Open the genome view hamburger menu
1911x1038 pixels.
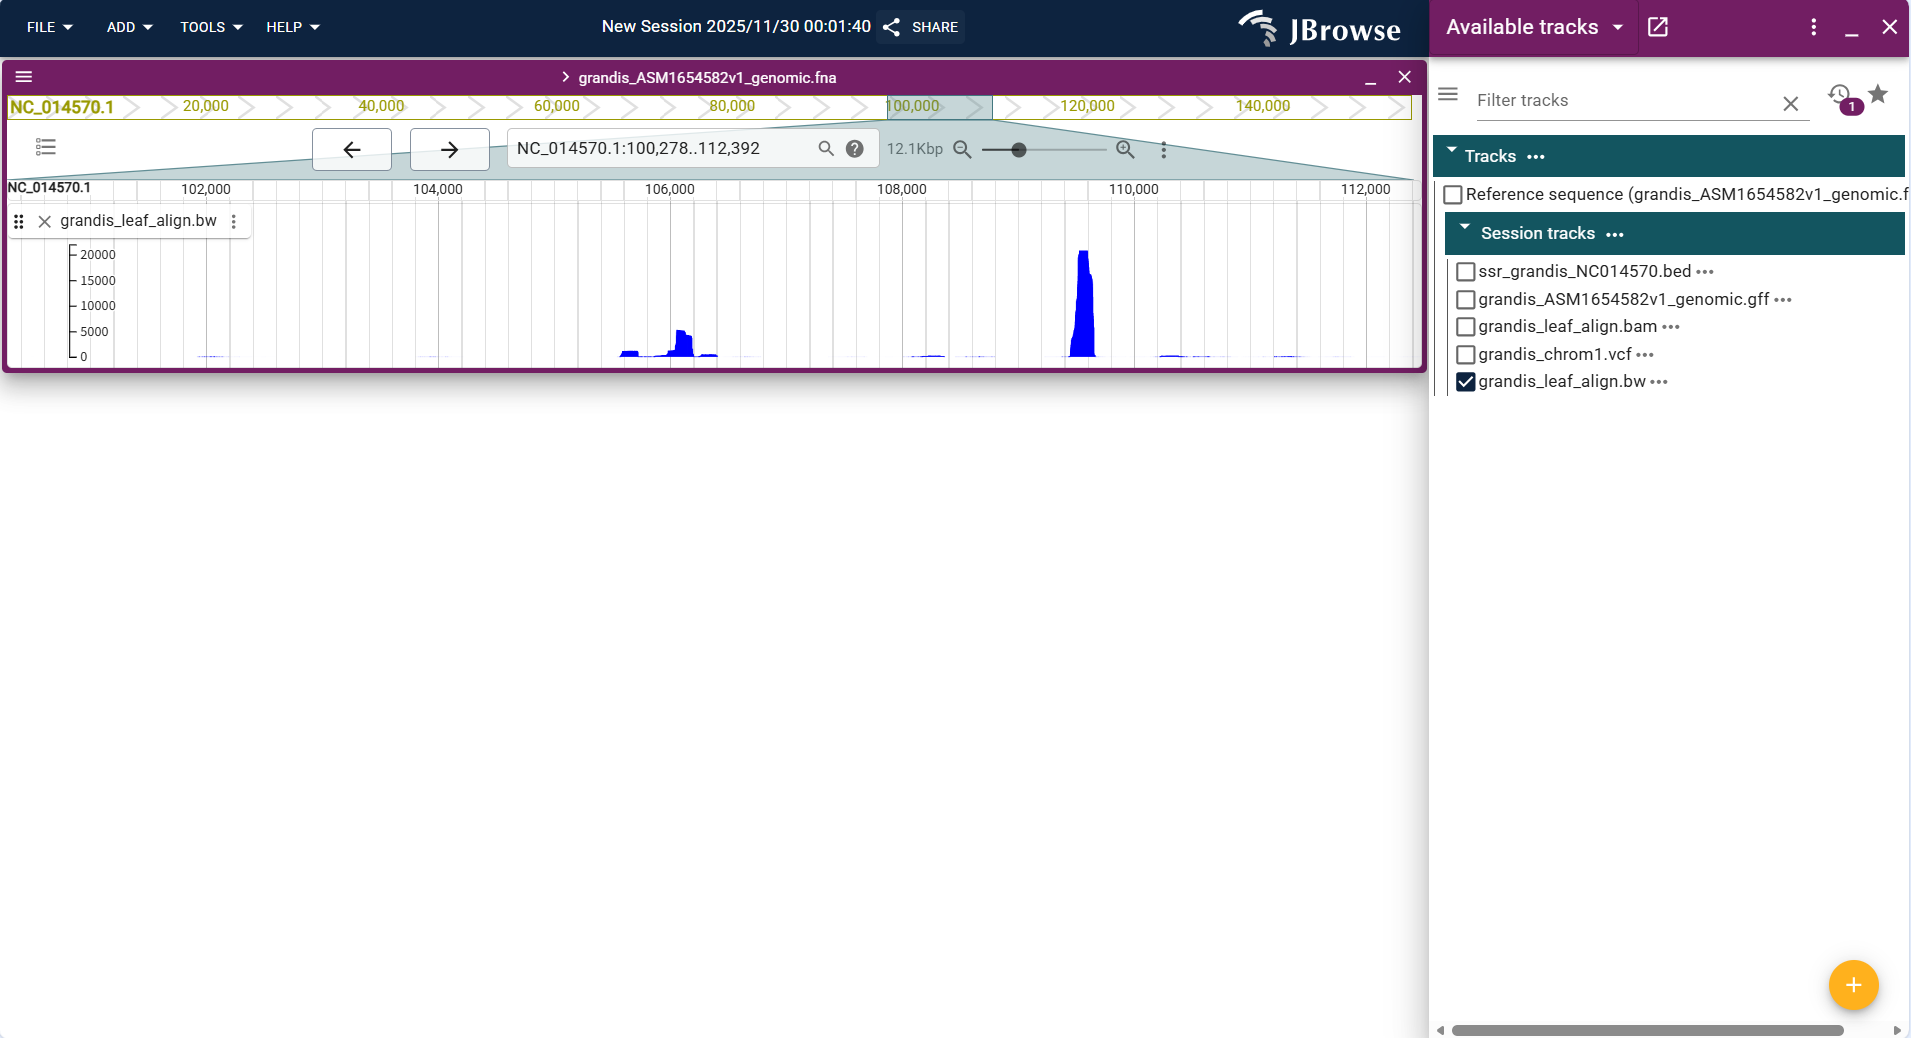25,76
